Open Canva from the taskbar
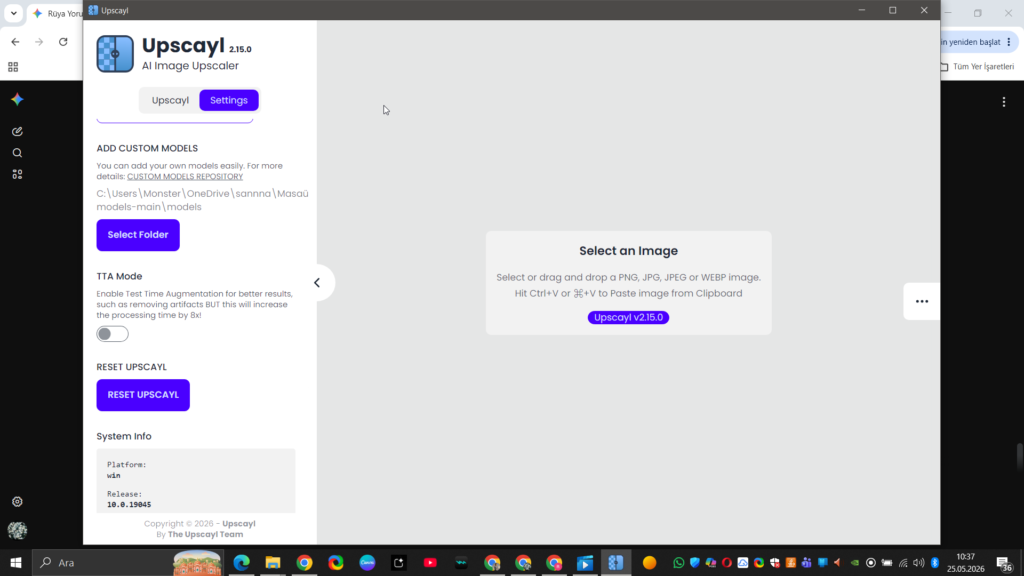1024x576 pixels. pyautogui.click(x=367, y=562)
